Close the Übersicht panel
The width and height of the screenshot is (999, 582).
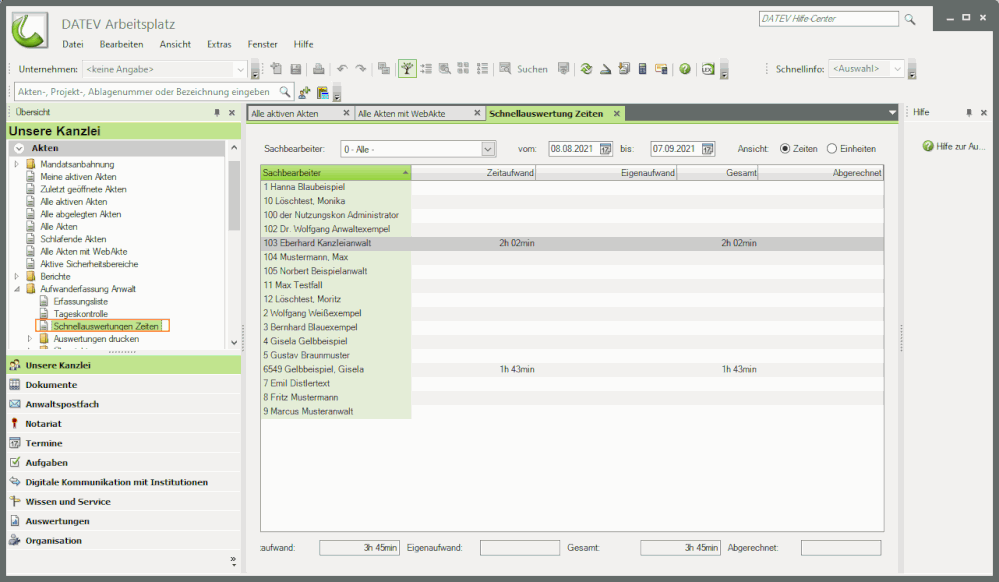232,112
